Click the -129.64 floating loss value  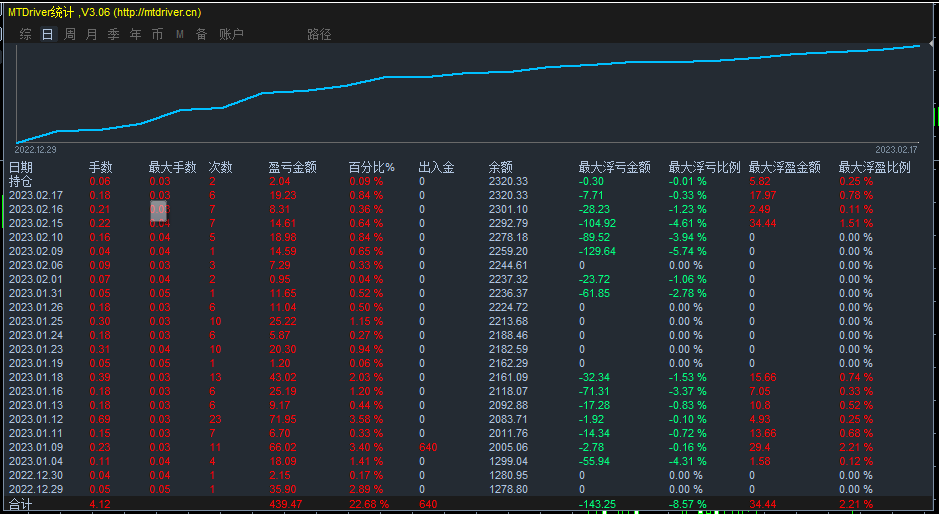pos(597,251)
